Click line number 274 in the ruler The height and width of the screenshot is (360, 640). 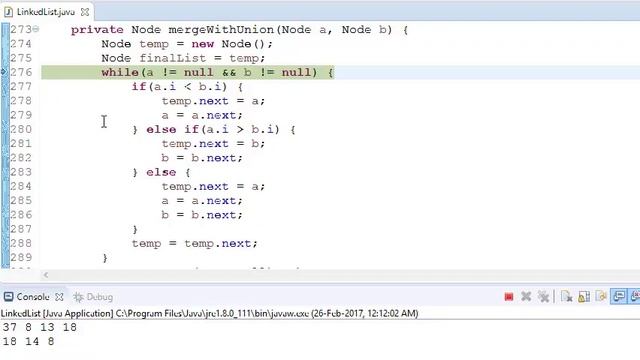click(21, 44)
